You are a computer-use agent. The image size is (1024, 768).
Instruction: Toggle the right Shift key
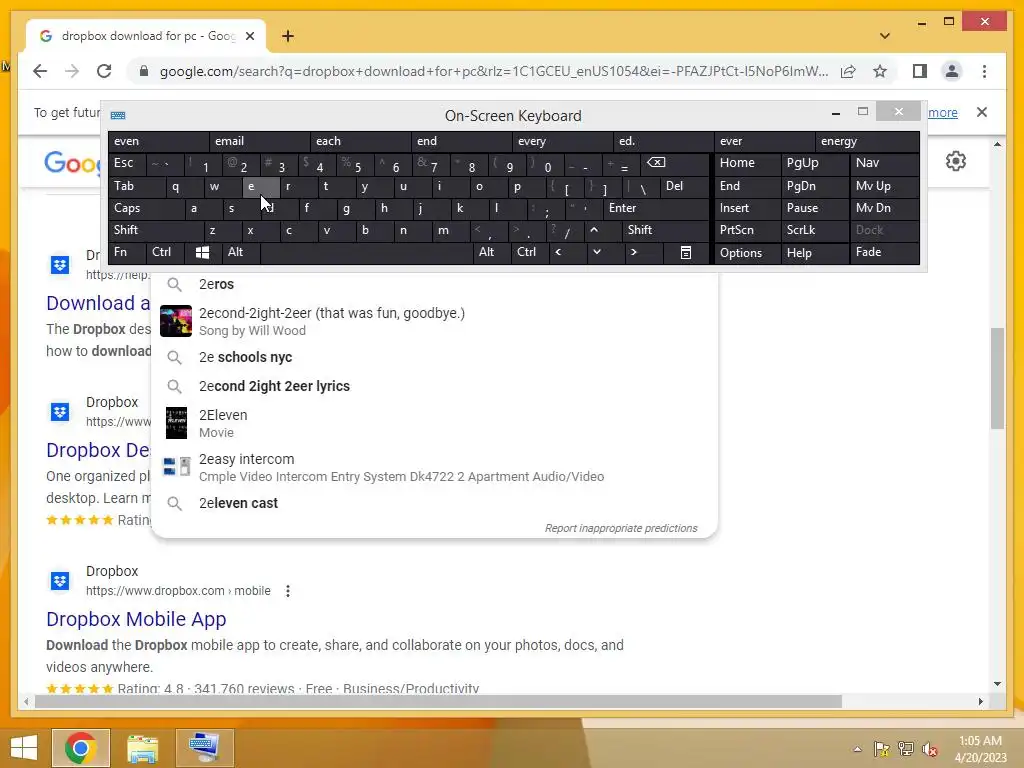pos(665,230)
